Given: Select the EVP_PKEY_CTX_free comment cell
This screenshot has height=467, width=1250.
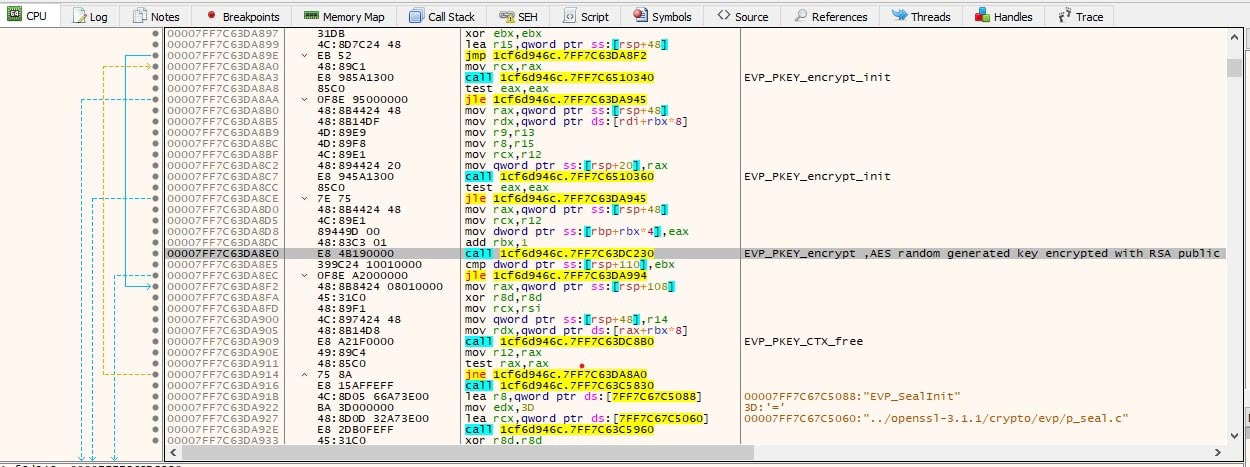Looking at the screenshot, I should (804, 341).
